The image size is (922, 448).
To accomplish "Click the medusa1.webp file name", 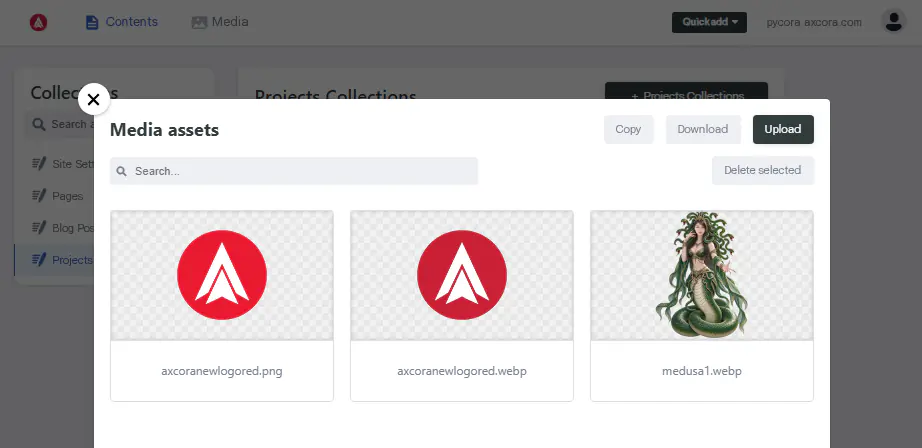I will click(x=701, y=372).
